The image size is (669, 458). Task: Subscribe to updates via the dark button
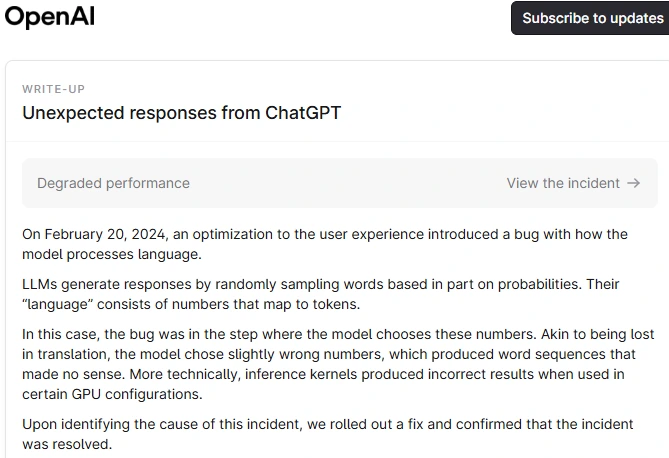[590, 18]
